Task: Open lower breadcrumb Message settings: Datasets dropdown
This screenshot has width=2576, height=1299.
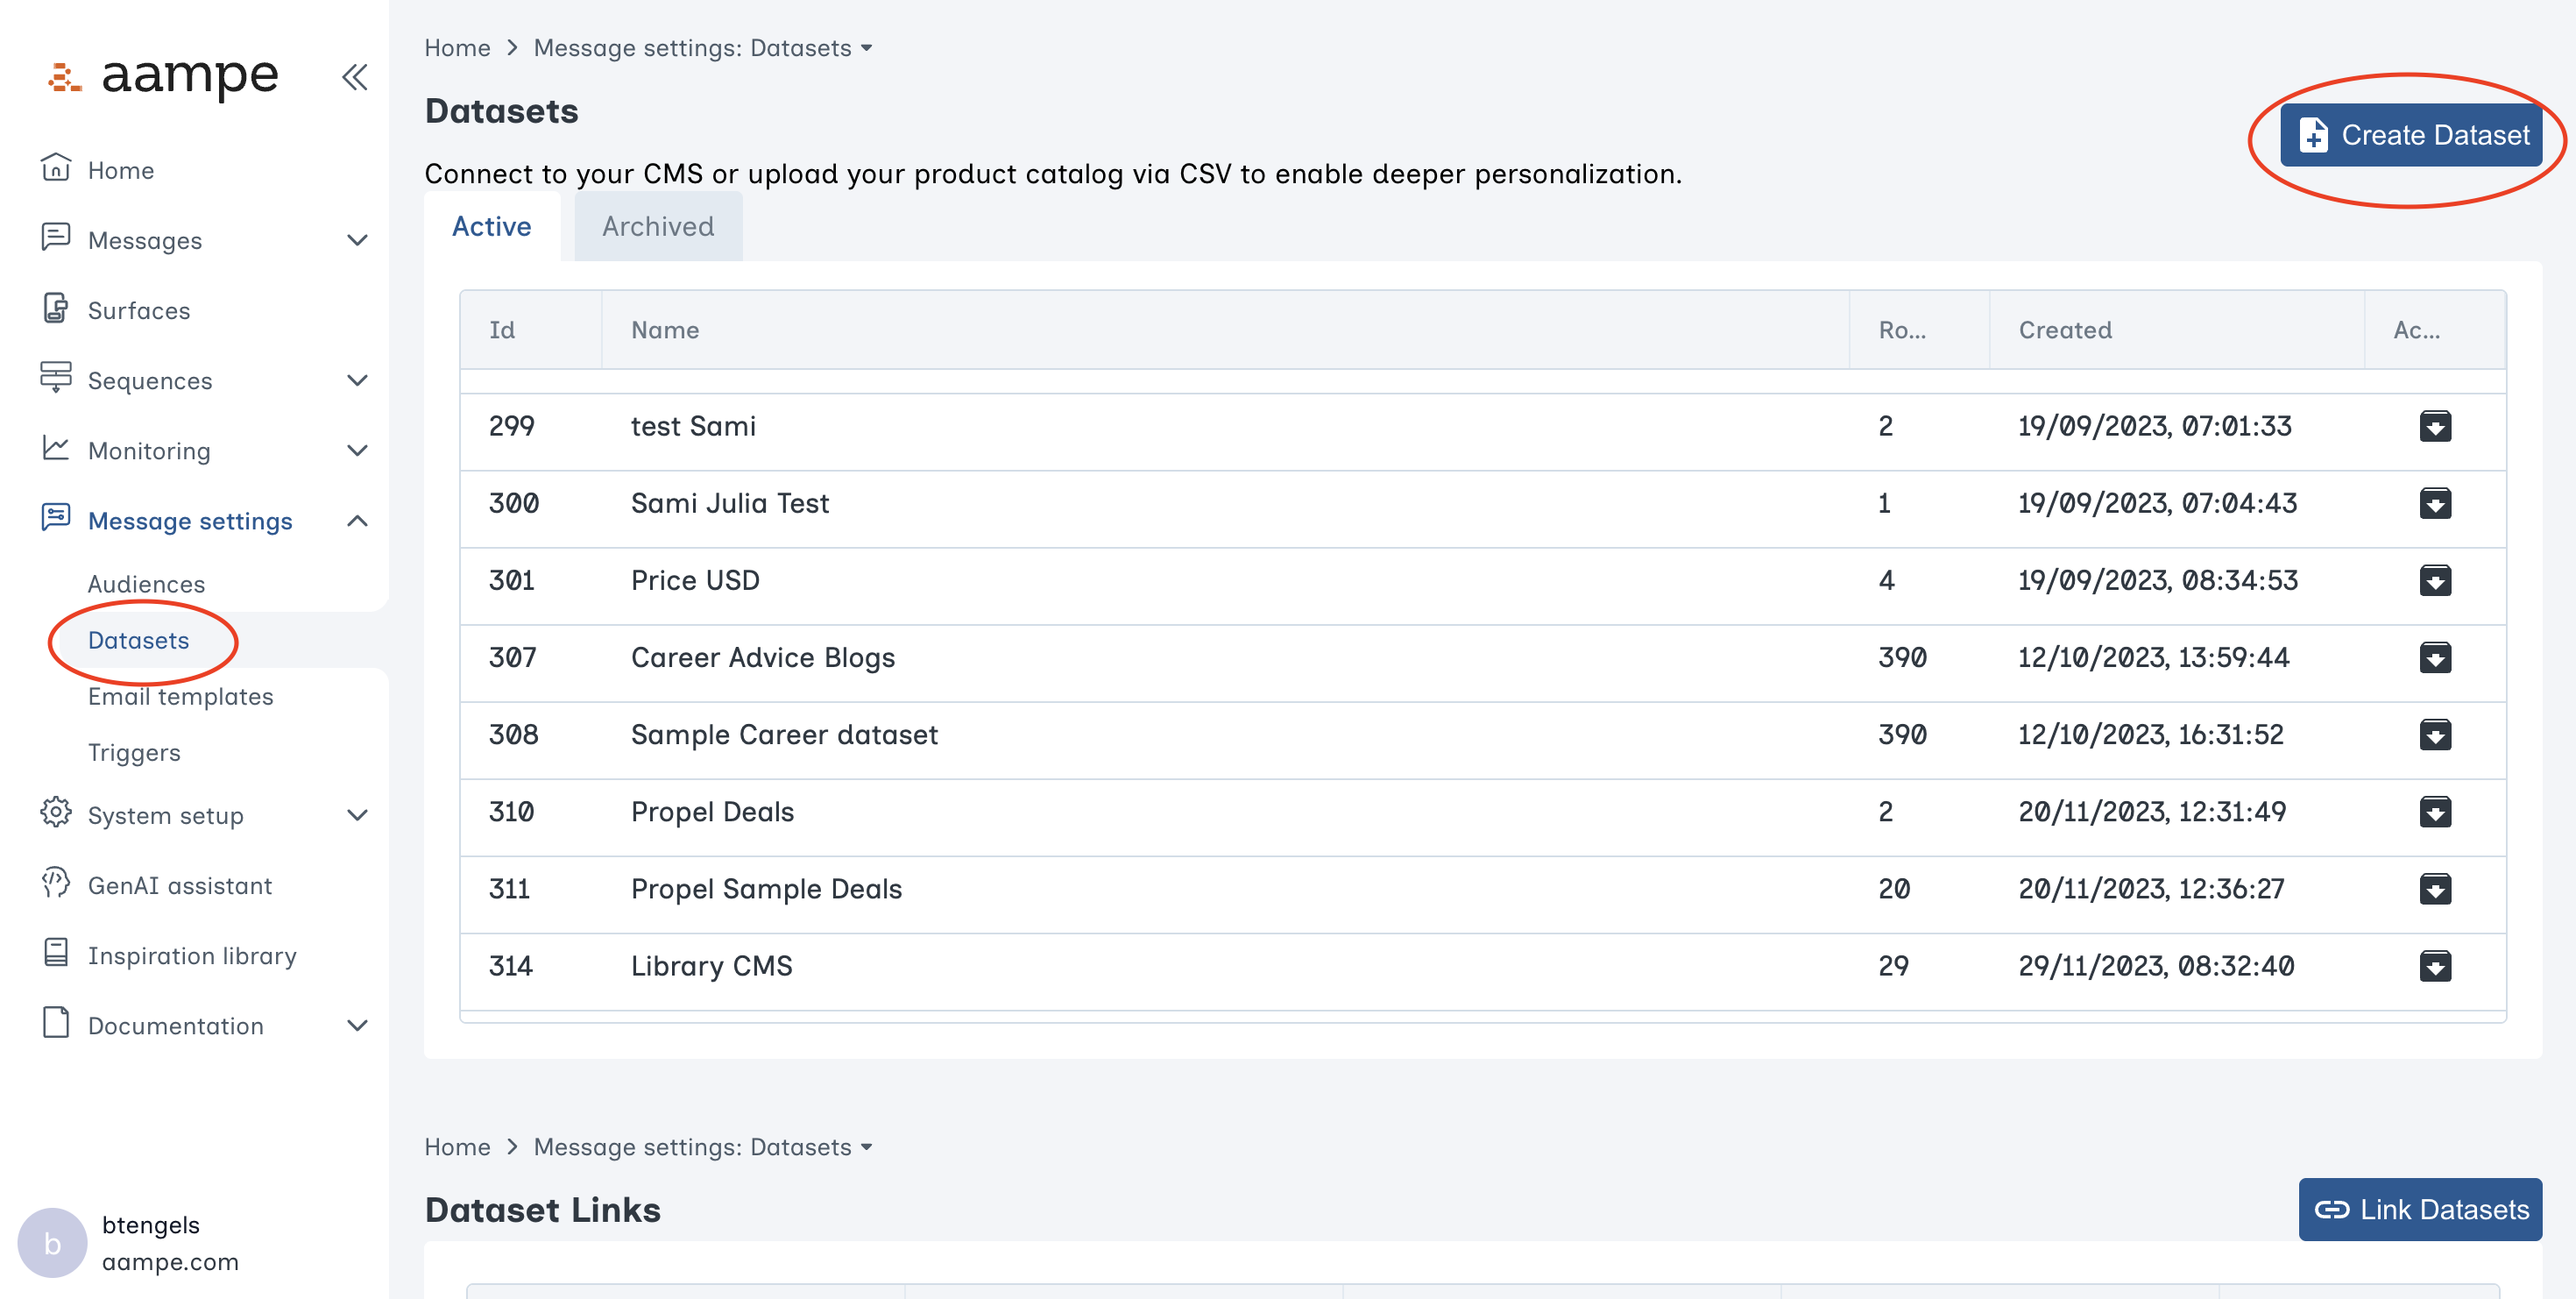Action: pyautogui.click(x=703, y=1147)
